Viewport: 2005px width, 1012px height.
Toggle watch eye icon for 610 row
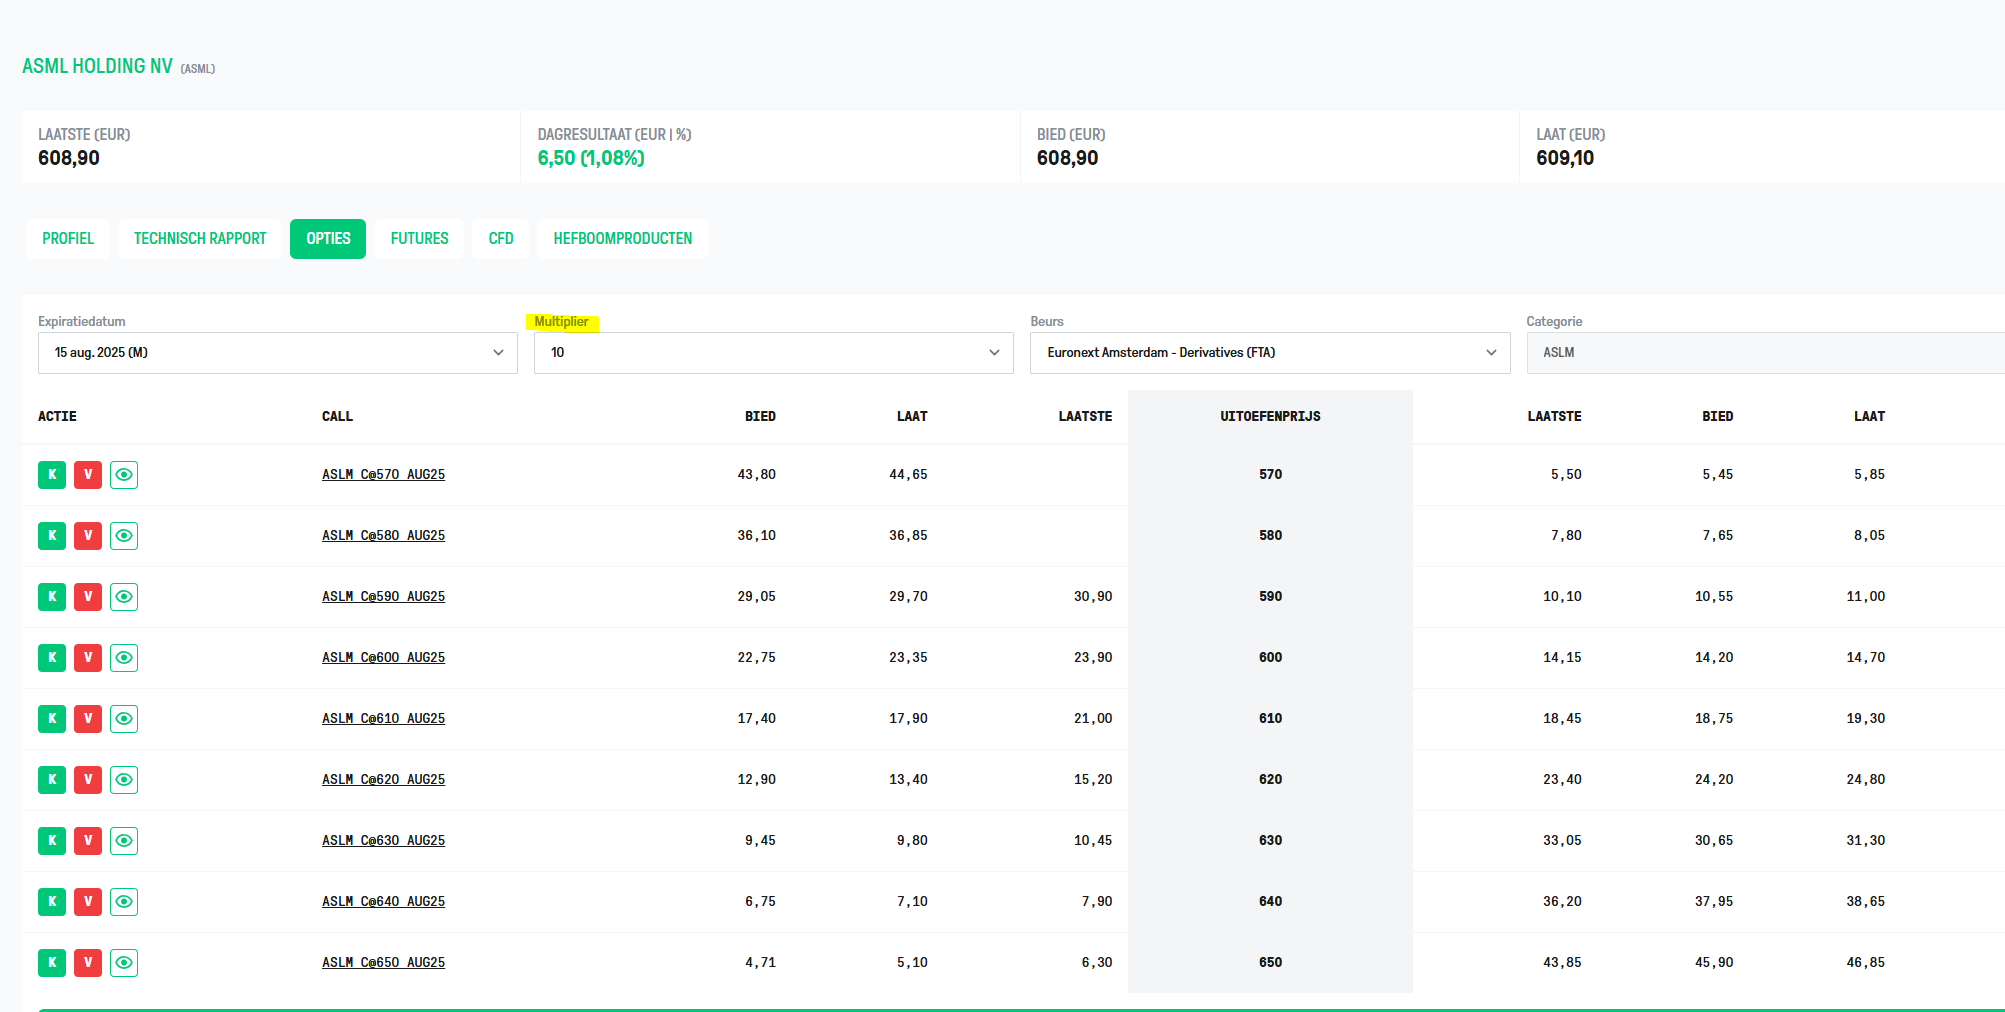pos(124,719)
